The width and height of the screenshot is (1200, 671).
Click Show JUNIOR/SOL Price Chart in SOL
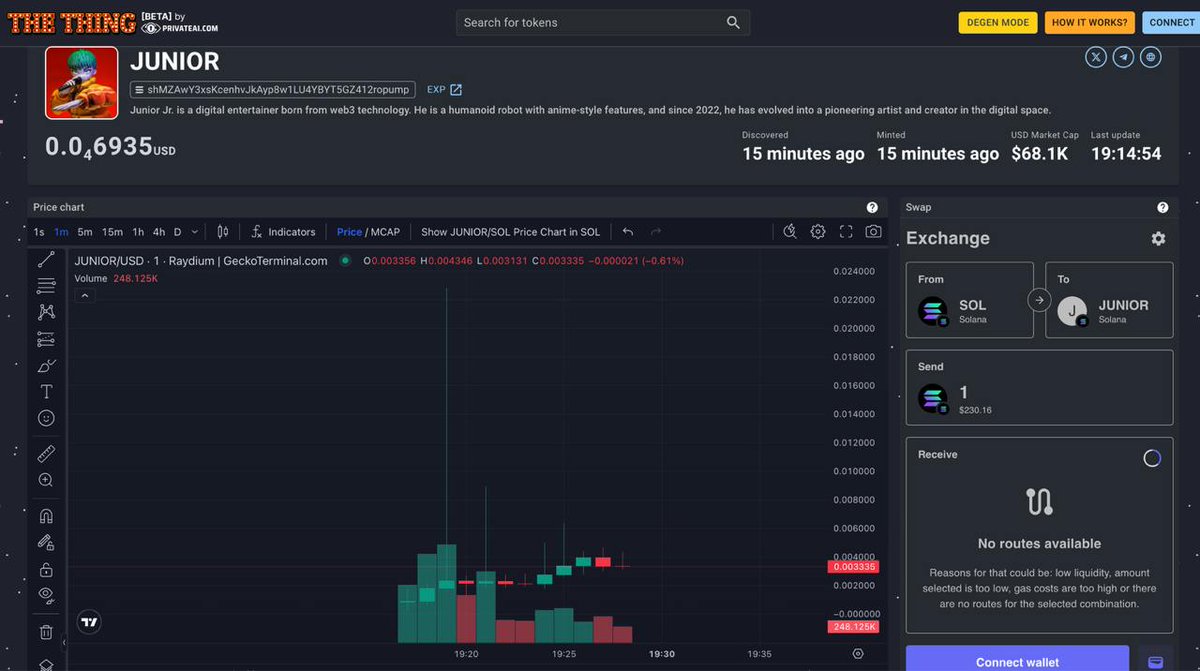point(510,232)
